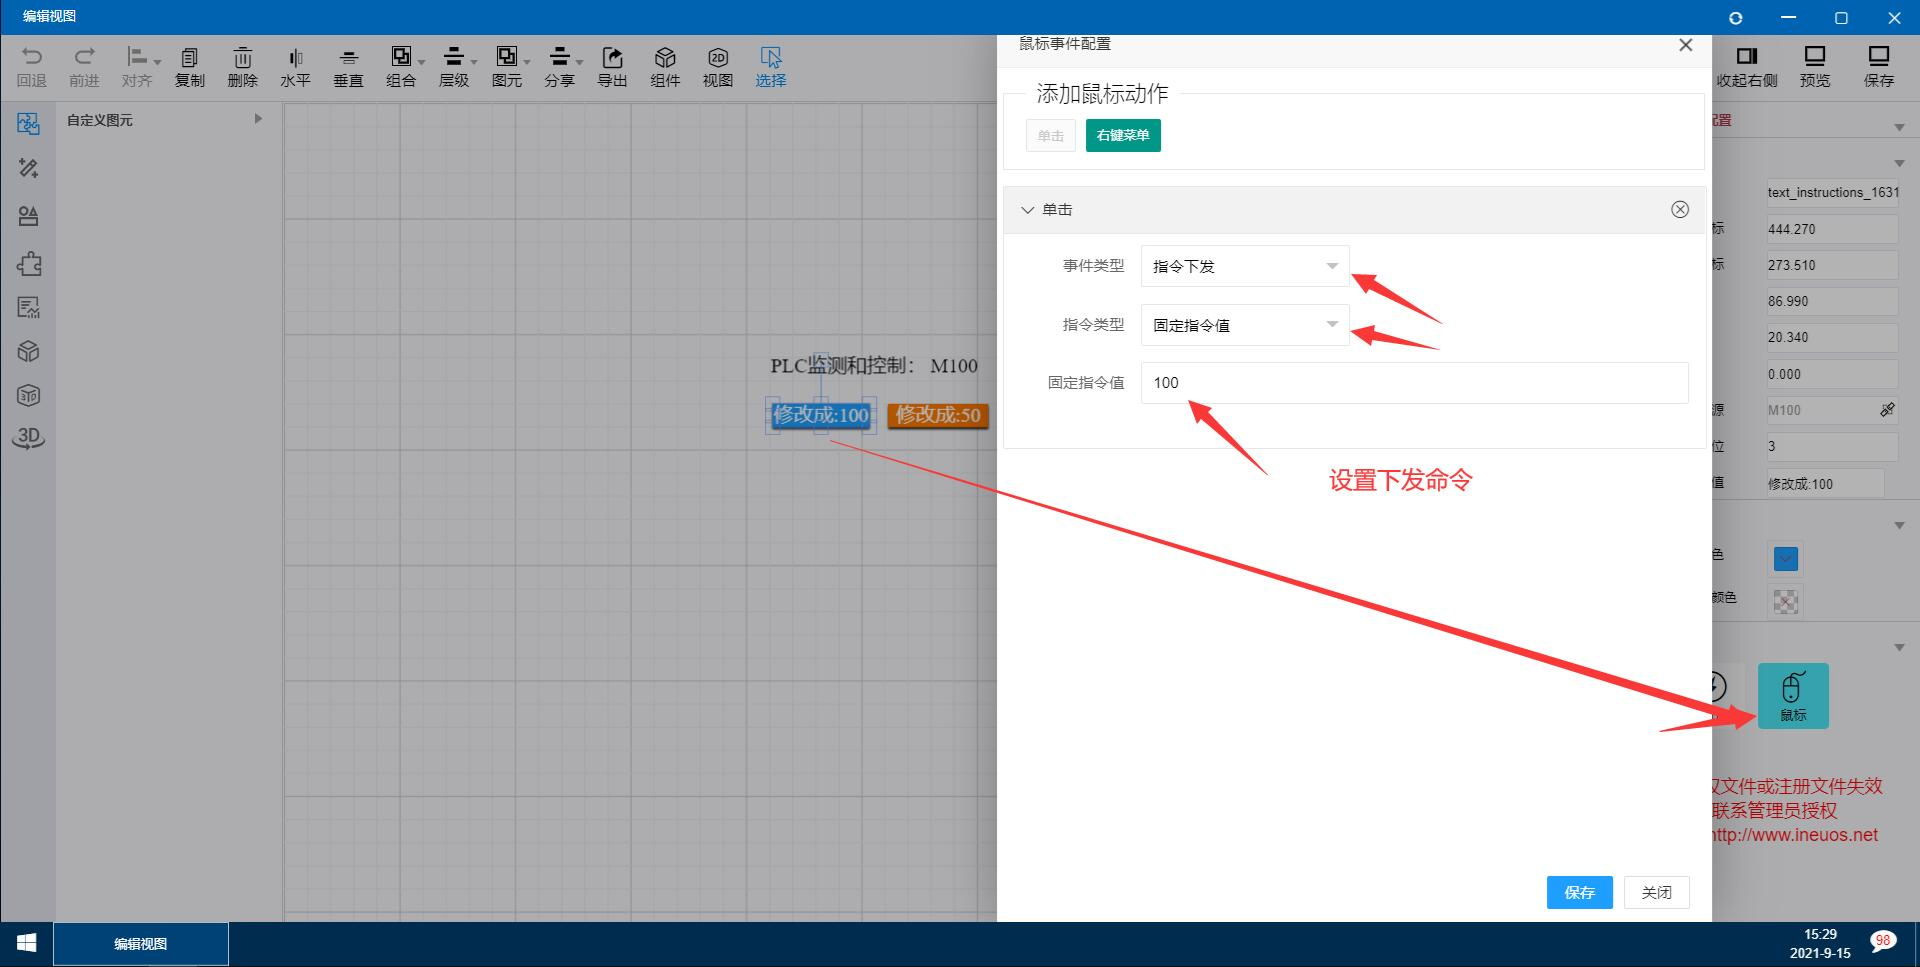1920x967 pixels.
Task: Click the text_instructions name field
Action: (1832, 192)
